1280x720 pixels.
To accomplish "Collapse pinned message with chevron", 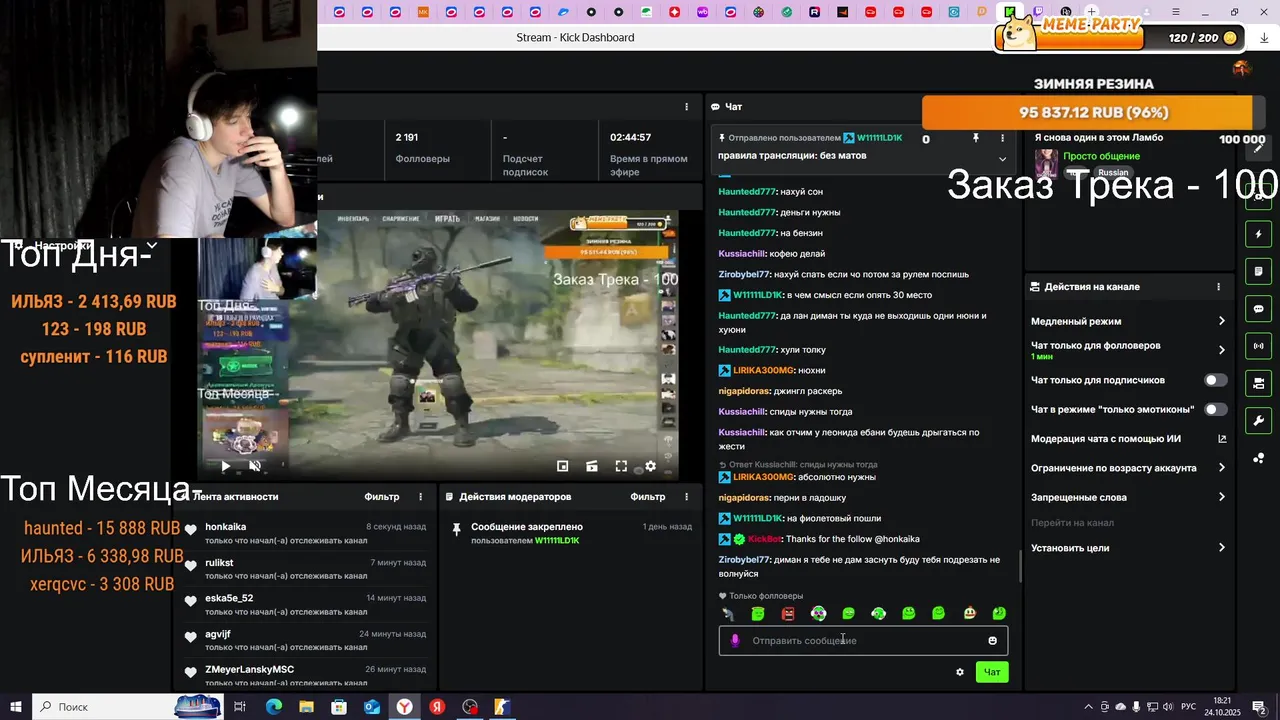I will pos(1002,159).
